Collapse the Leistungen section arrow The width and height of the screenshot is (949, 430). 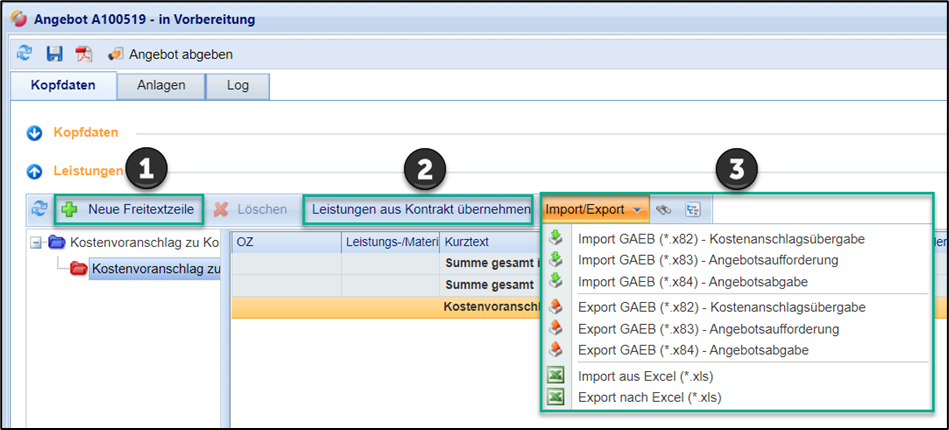35,171
